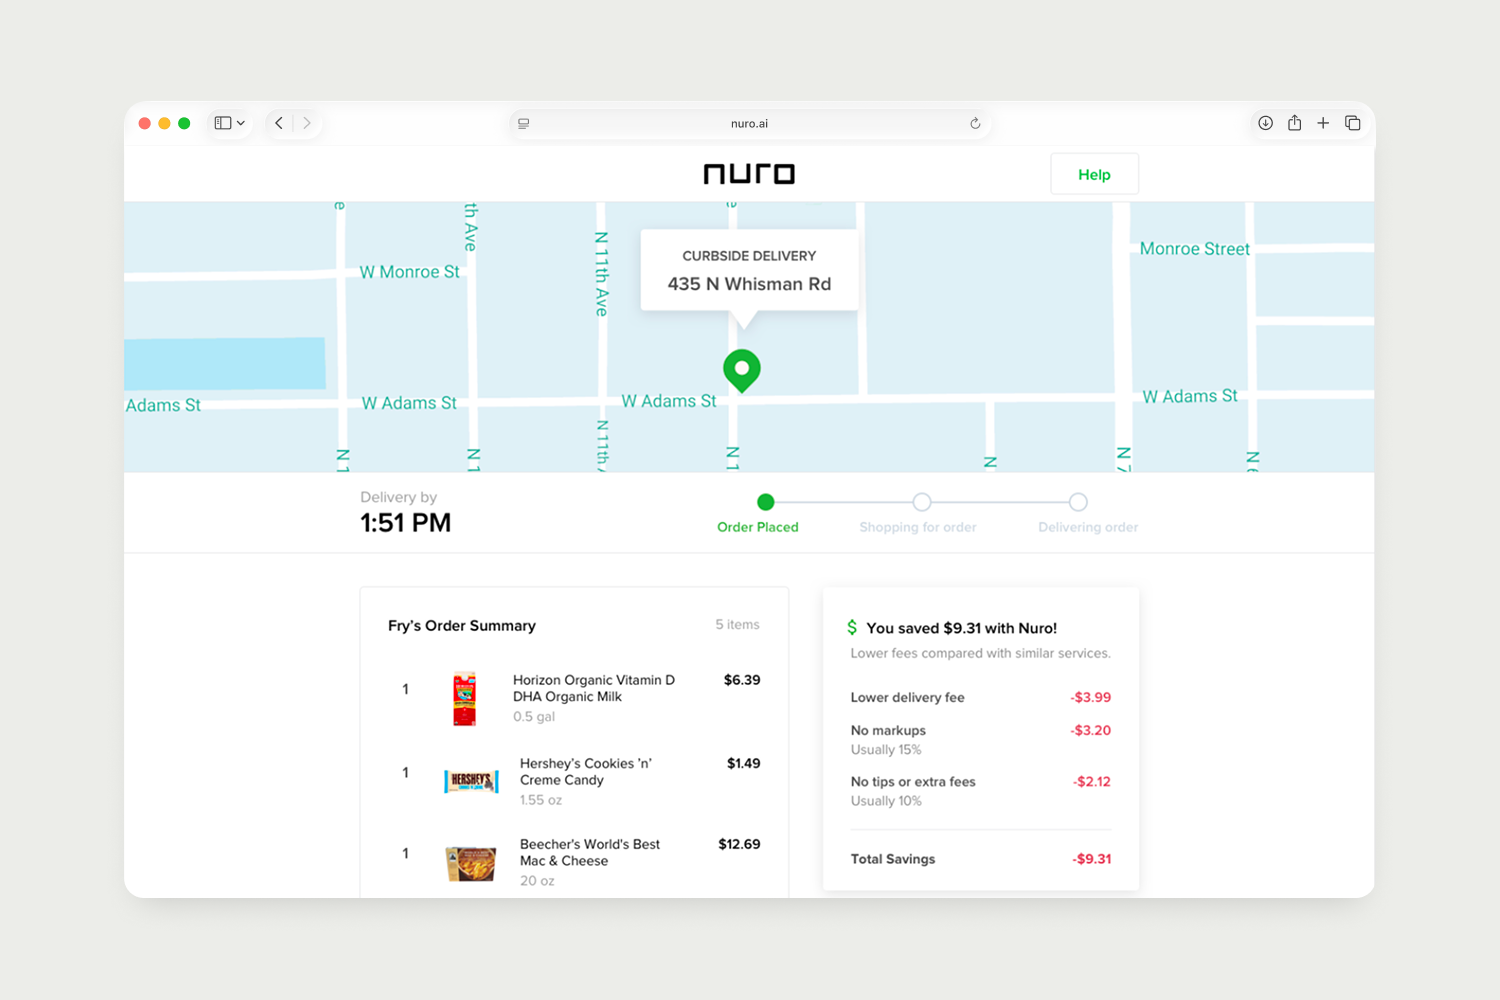Show tab overview icon
Image resolution: width=1500 pixels, height=1000 pixels.
pyautogui.click(x=1352, y=123)
